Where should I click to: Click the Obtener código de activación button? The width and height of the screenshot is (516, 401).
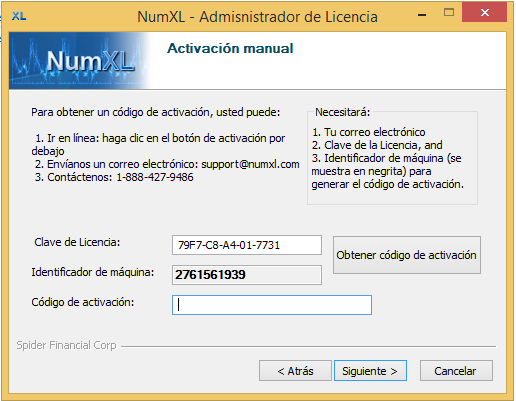407,255
